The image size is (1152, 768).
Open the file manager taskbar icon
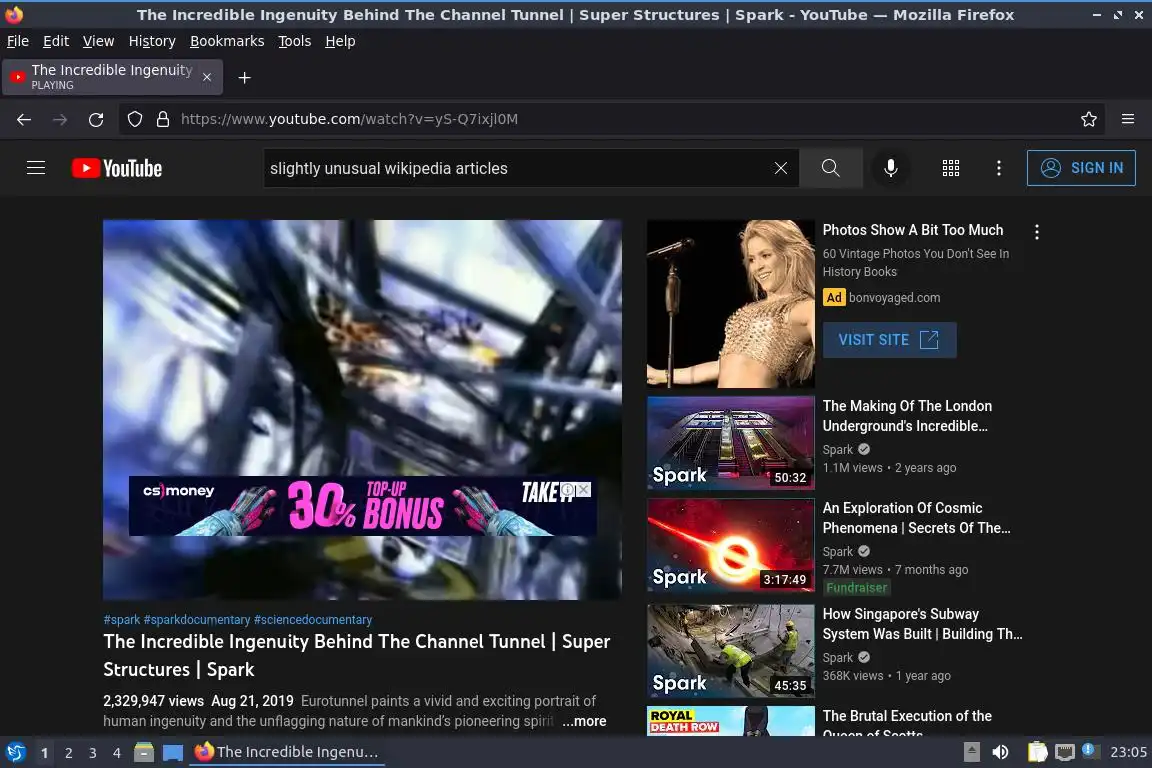tap(144, 752)
